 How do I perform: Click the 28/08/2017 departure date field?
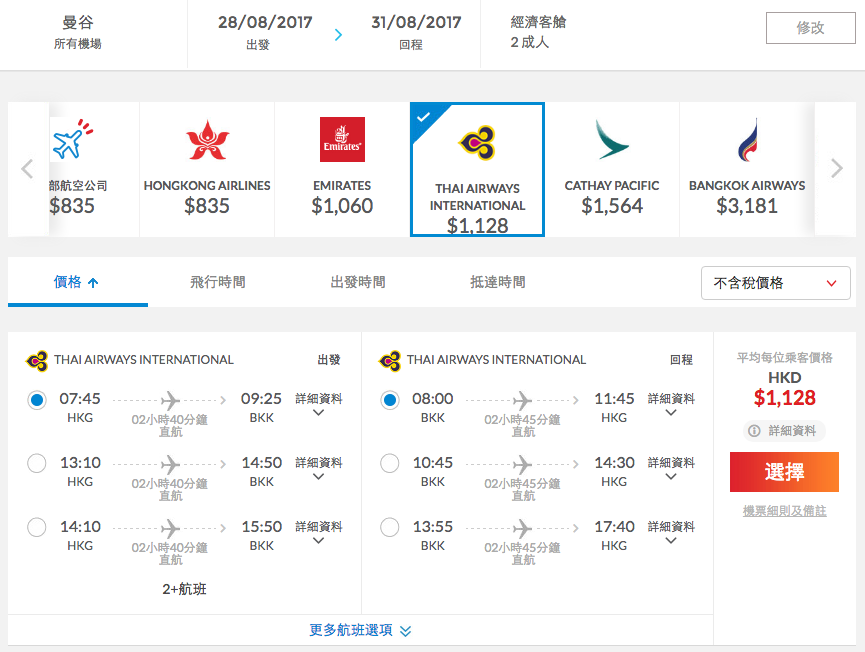pos(265,22)
